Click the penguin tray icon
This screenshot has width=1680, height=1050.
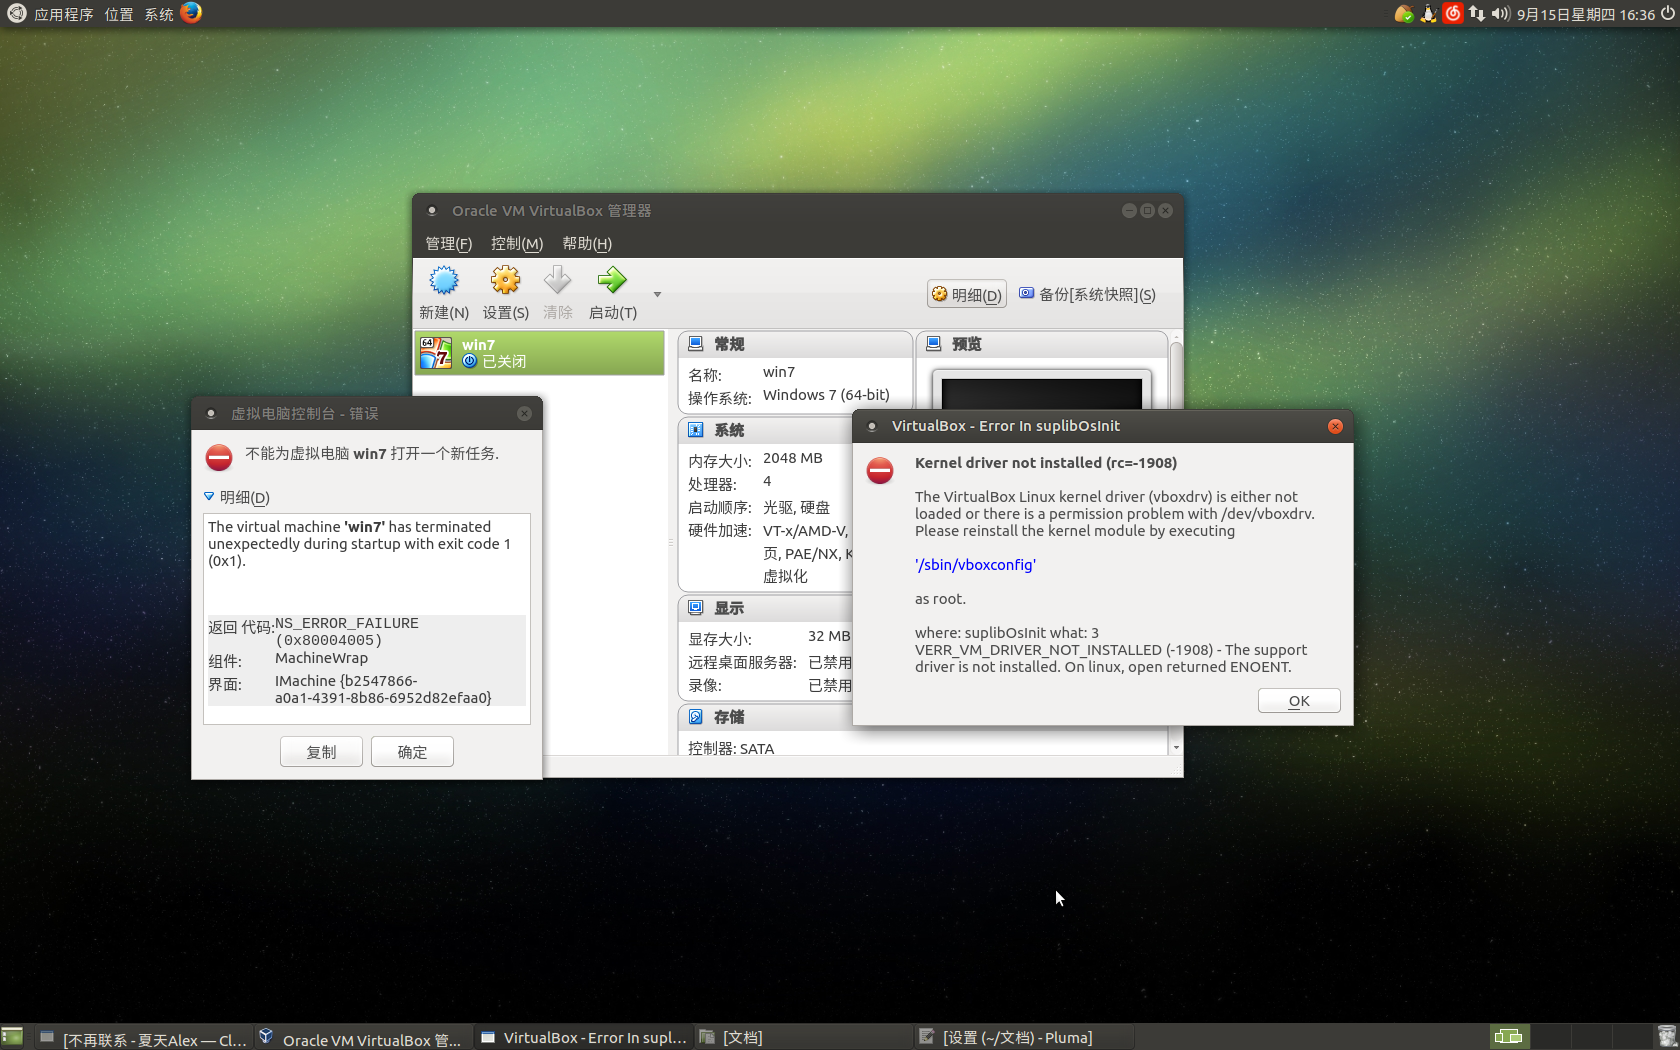pyautogui.click(x=1428, y=14)
